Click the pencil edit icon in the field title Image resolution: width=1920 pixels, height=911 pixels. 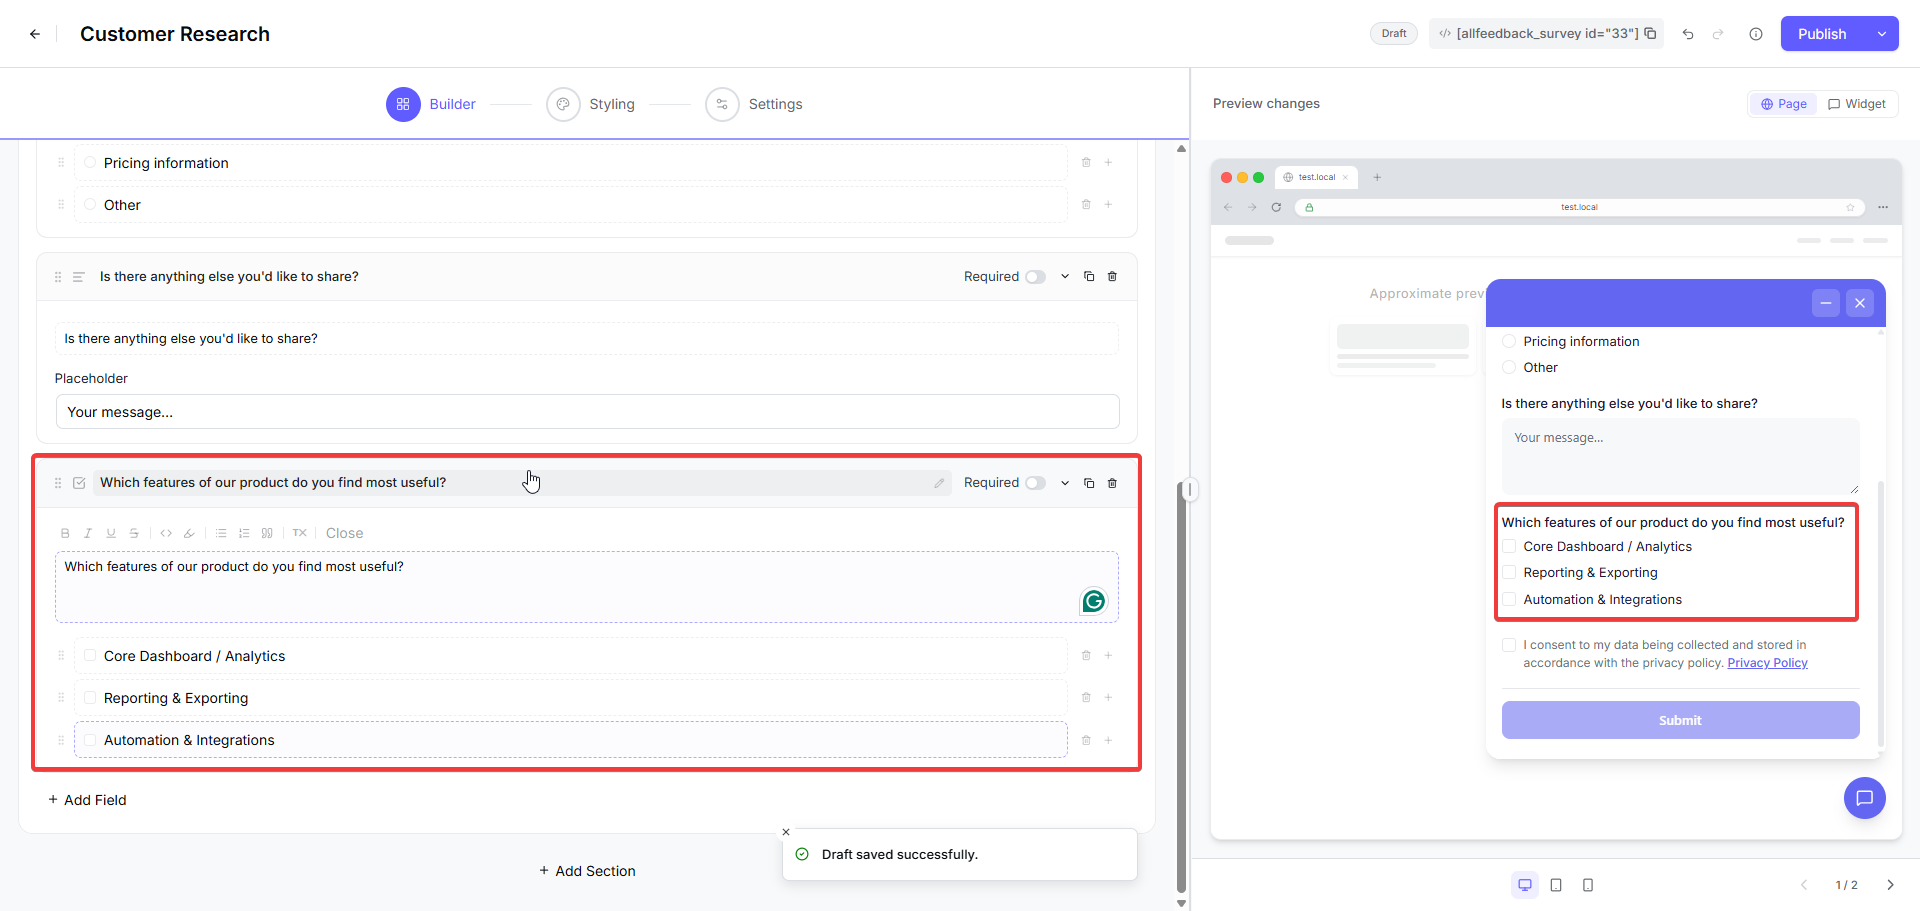point(939,483)
